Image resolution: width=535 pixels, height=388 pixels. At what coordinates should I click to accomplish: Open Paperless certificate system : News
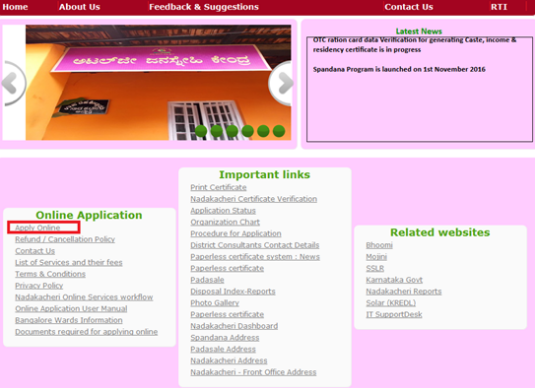(x=255, y=257)
